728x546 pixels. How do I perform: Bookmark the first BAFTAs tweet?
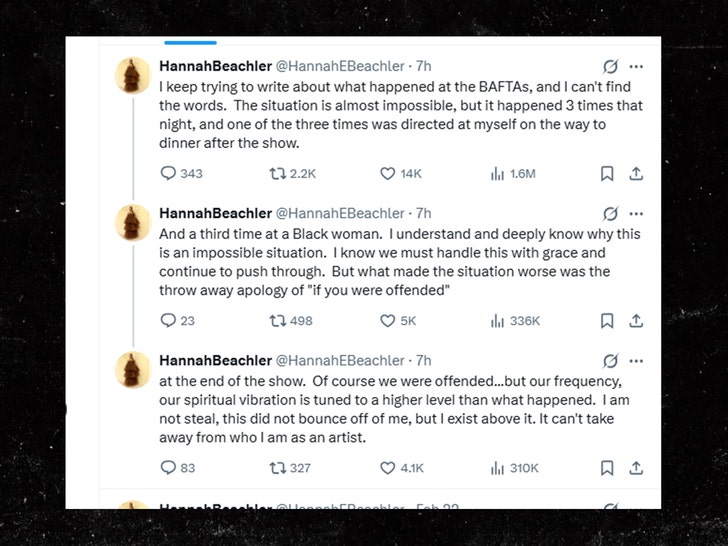coord(606,173)
